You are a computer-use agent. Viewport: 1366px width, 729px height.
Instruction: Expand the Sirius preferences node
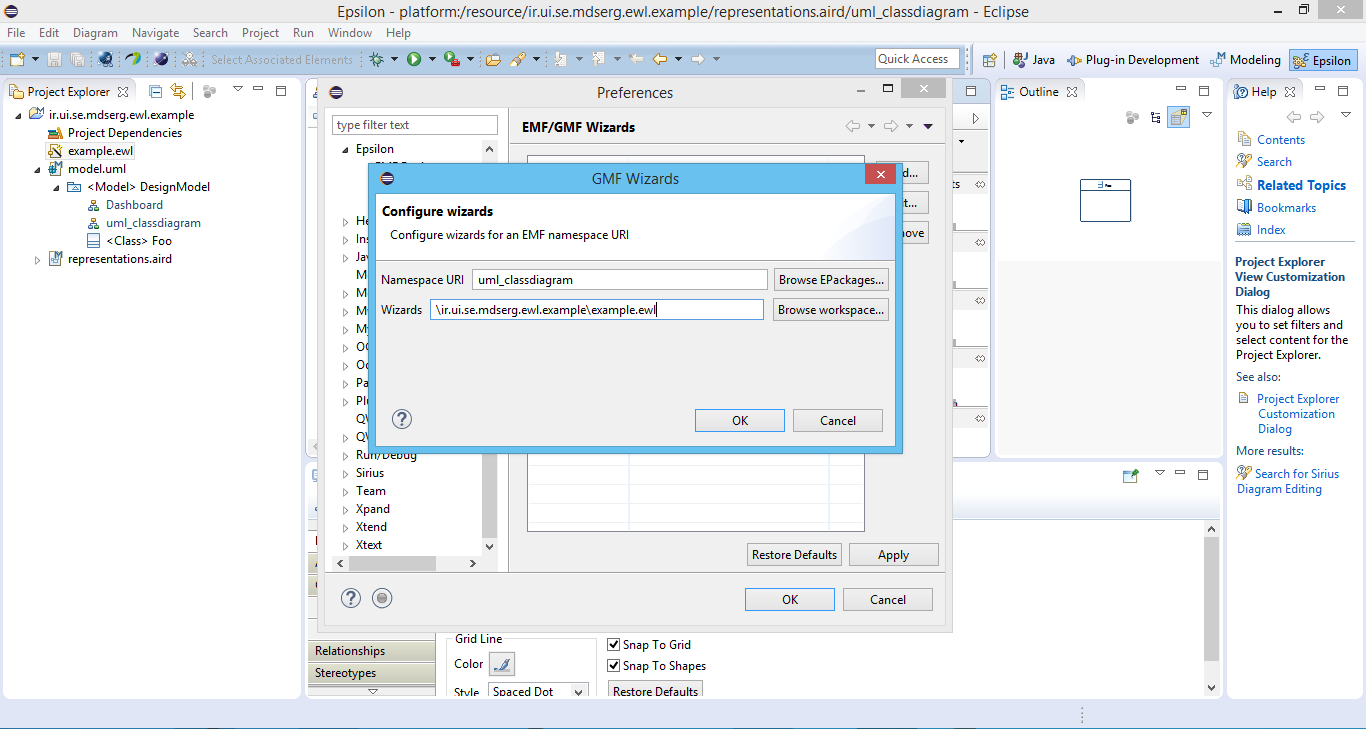346,473
